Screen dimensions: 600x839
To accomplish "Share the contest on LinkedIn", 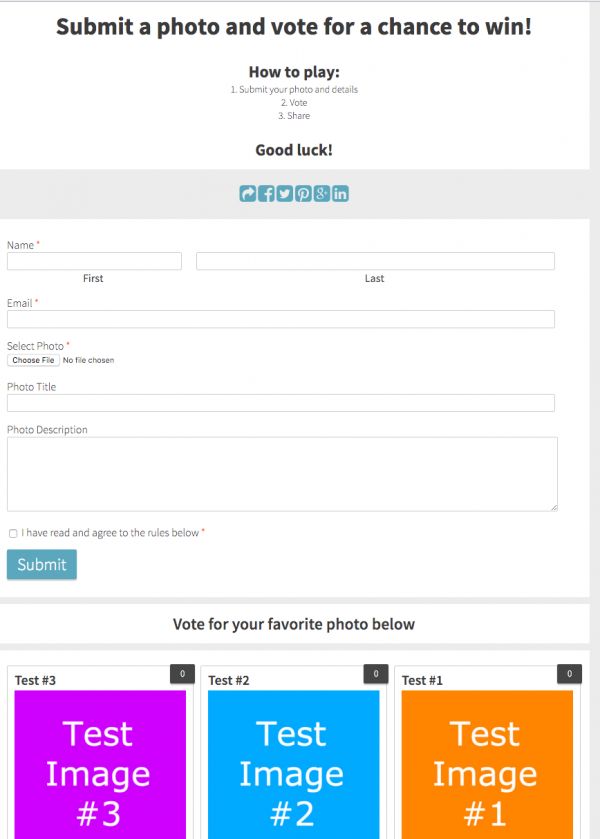I will pyautogui.click(x=340, y=194).
